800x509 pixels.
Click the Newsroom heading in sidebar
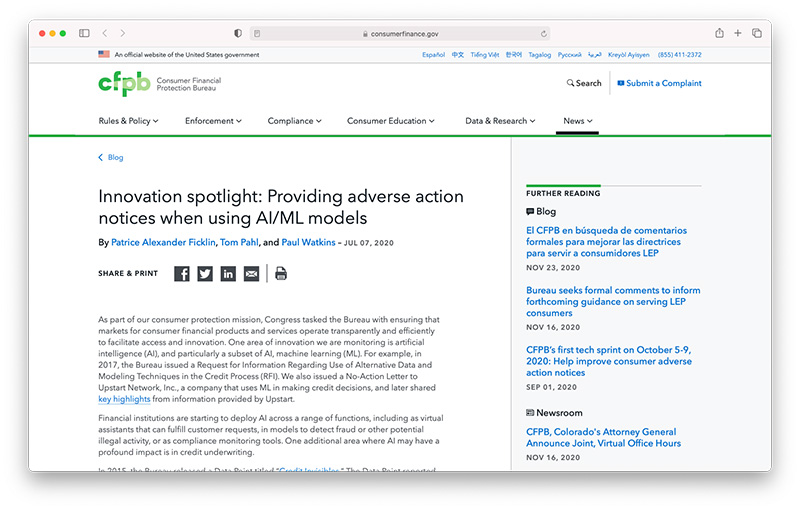point(554,413)
